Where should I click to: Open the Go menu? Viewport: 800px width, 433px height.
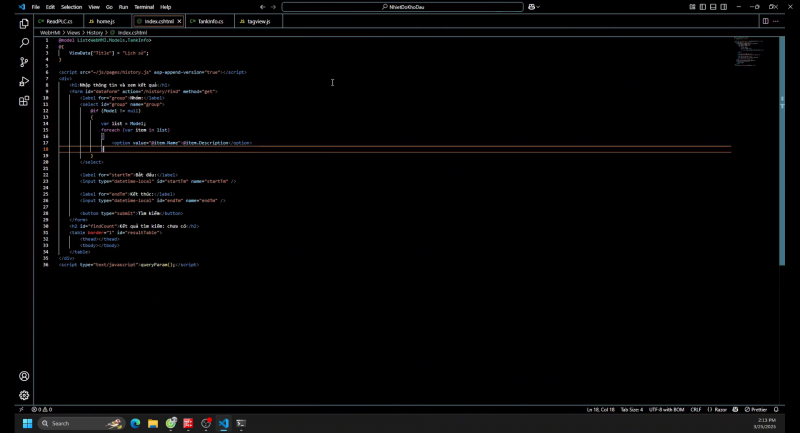pos(109,7)
